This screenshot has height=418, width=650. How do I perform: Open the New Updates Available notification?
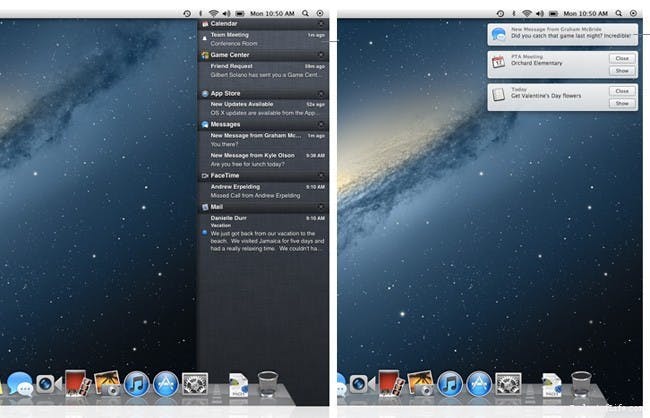pyautogui.click(x=264, y=109)
